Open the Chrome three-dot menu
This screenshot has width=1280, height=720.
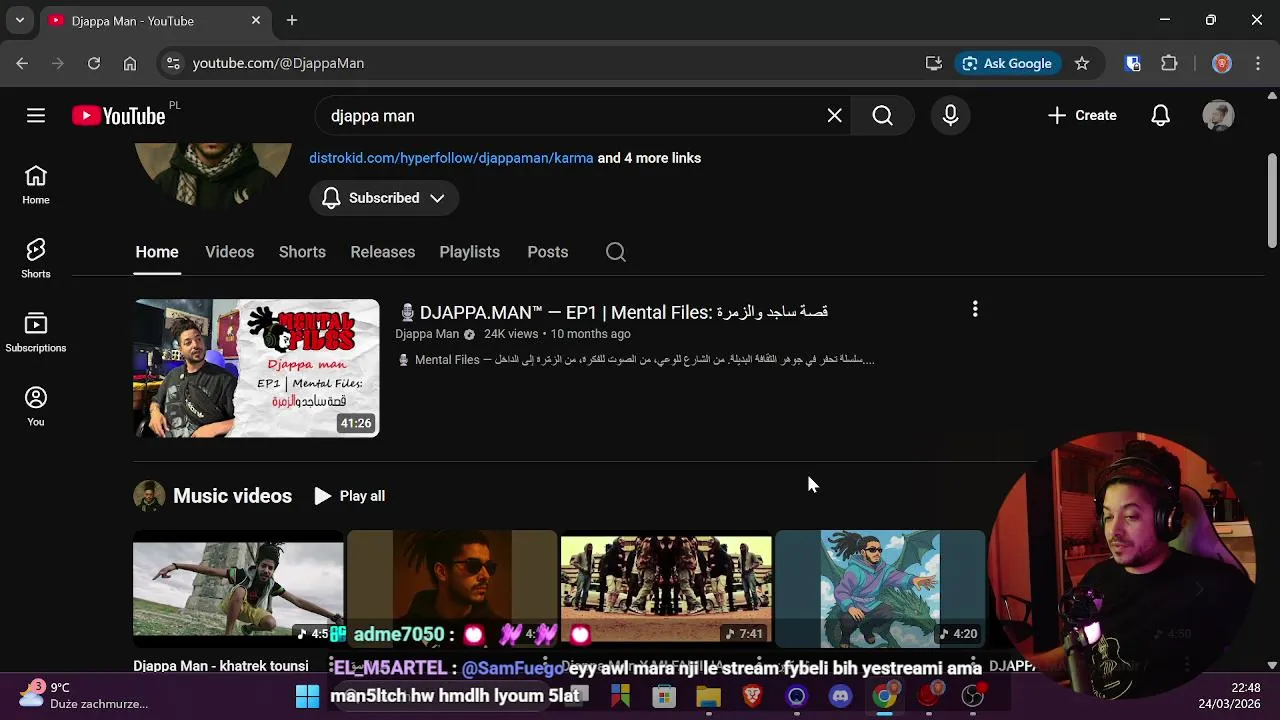[1258, 63]
